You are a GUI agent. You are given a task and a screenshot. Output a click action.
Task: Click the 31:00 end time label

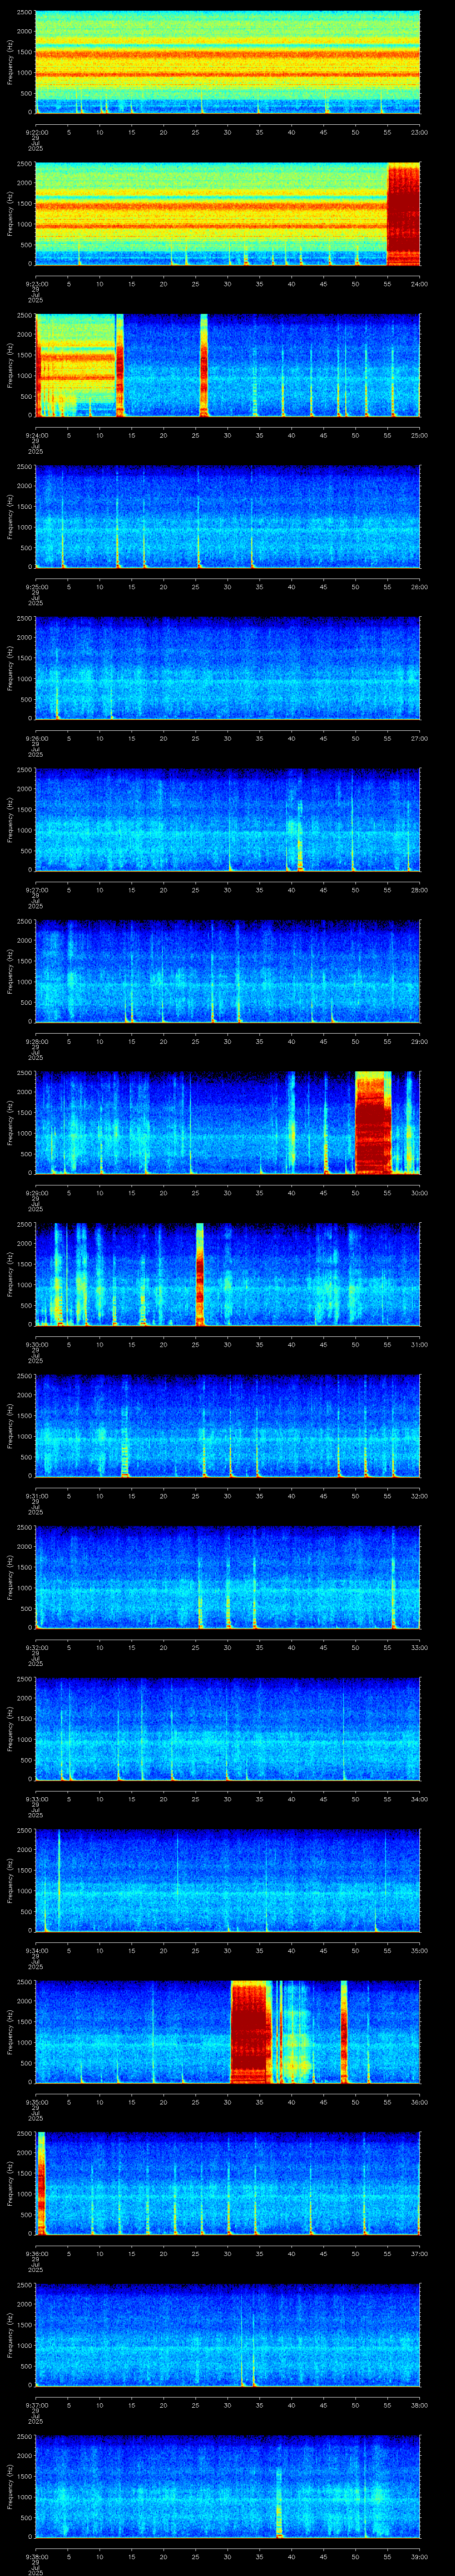[419, 1344]
